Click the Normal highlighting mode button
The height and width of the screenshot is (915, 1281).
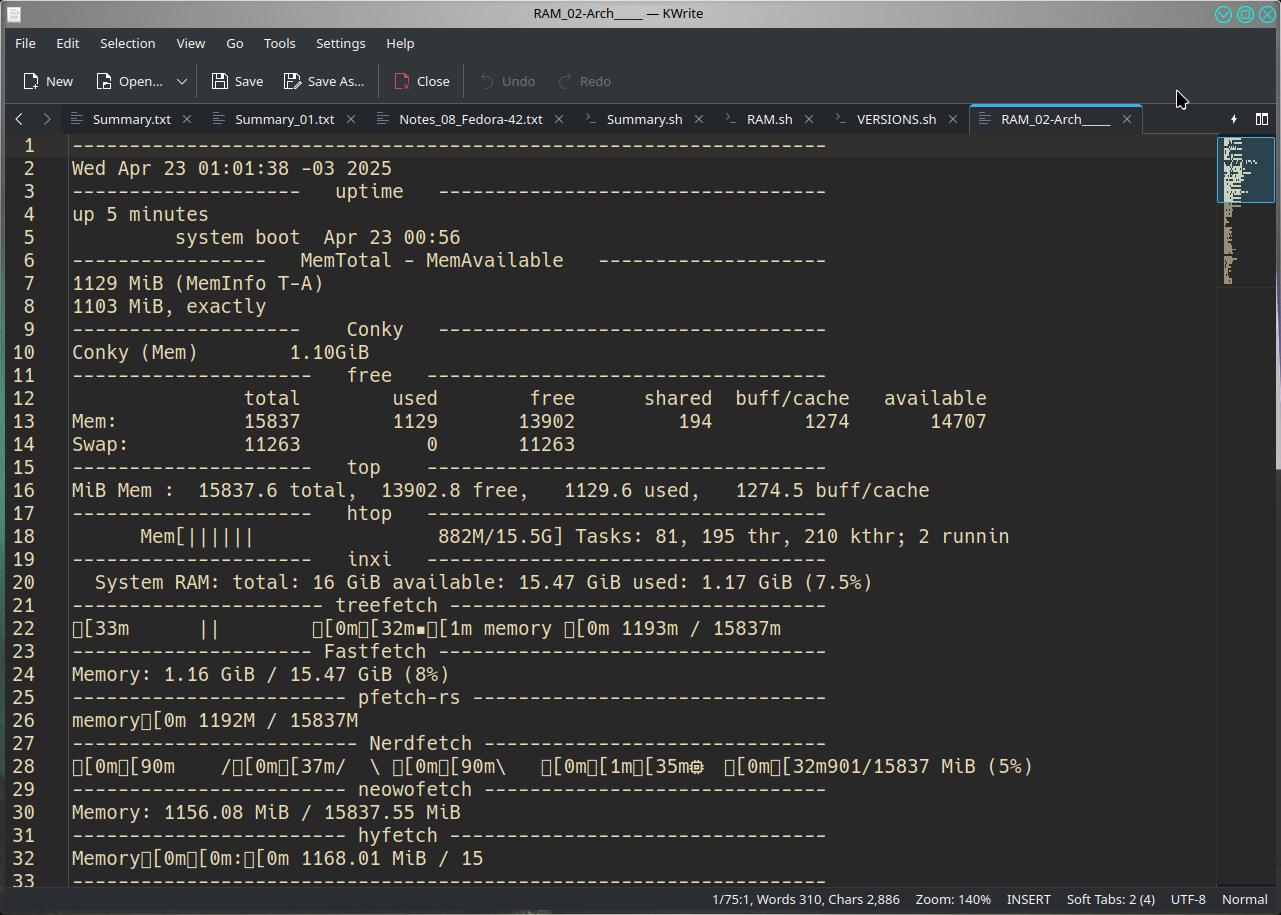tap(1244, 899)
